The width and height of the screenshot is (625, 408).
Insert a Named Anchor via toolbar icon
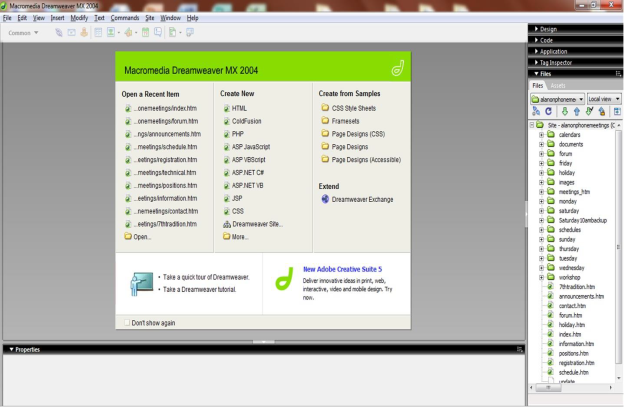coord(84,33)
